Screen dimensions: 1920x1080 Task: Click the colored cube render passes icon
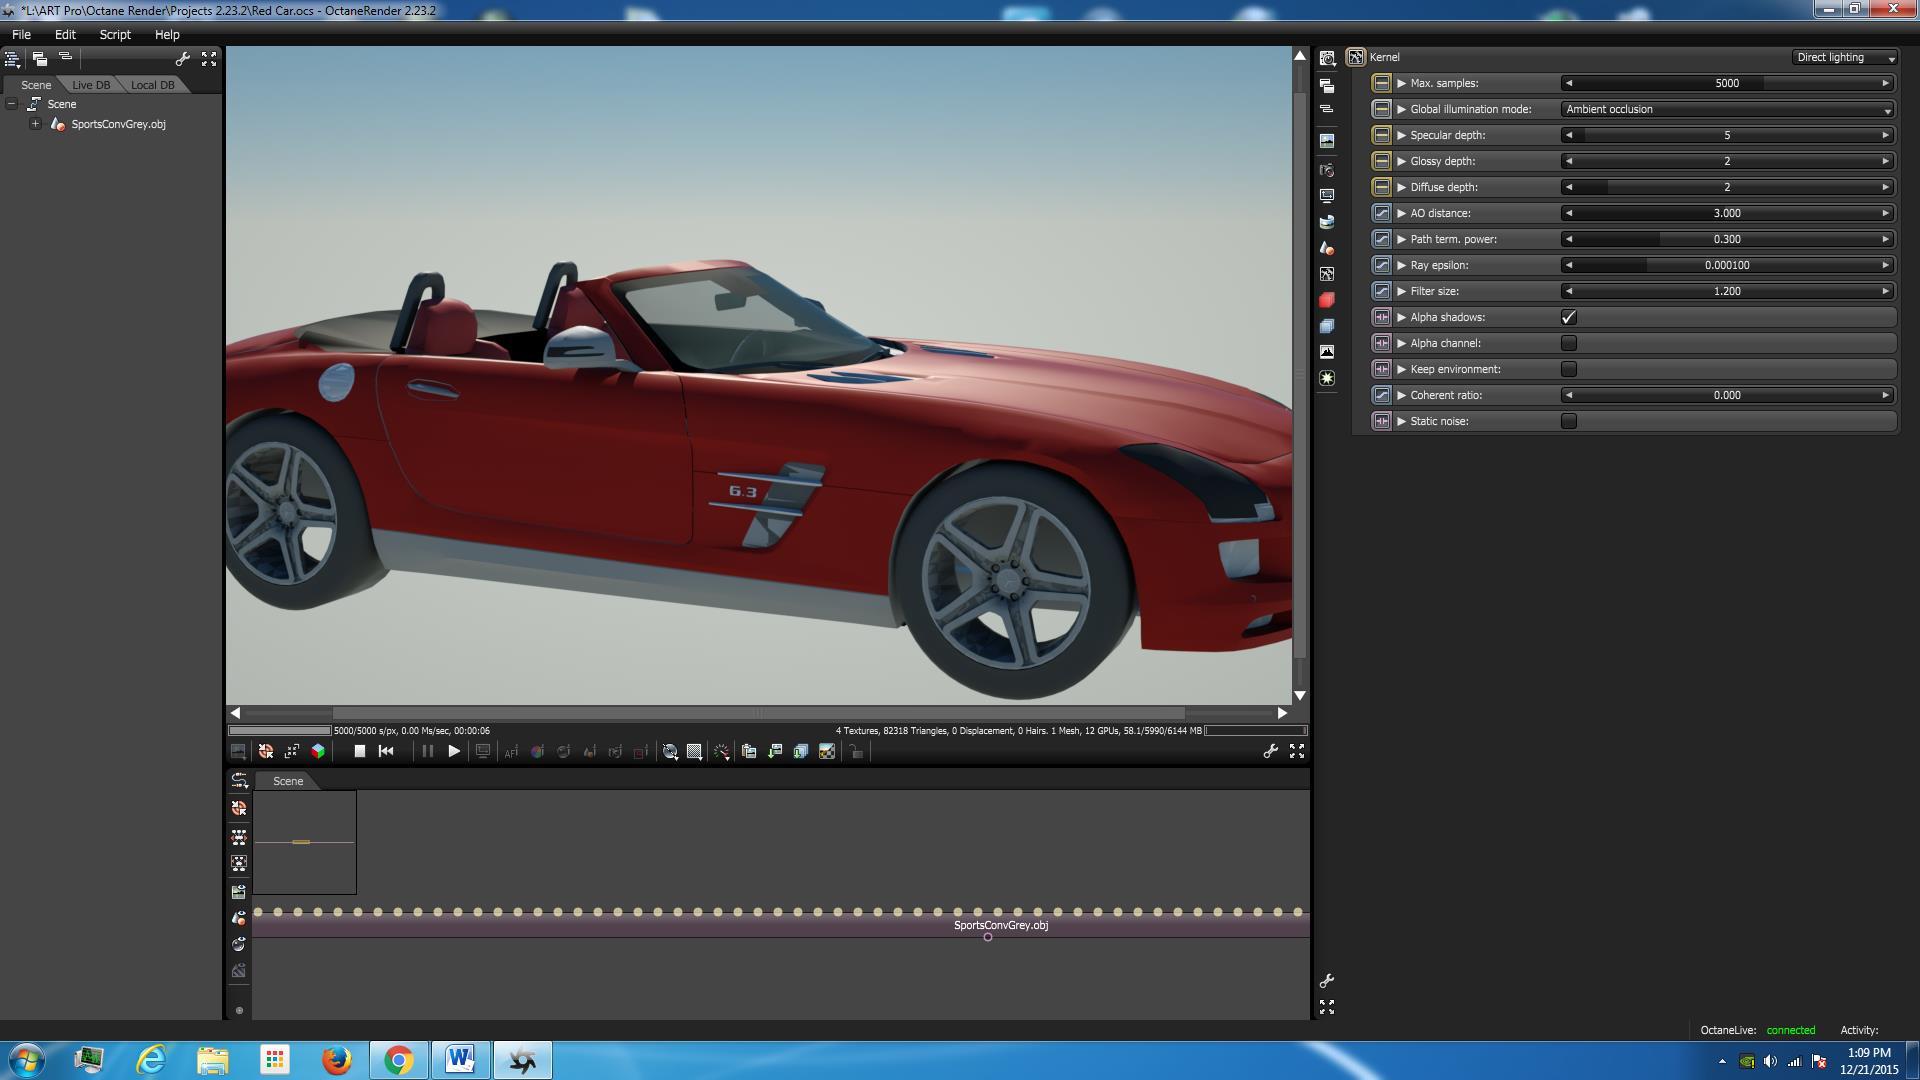318,751
